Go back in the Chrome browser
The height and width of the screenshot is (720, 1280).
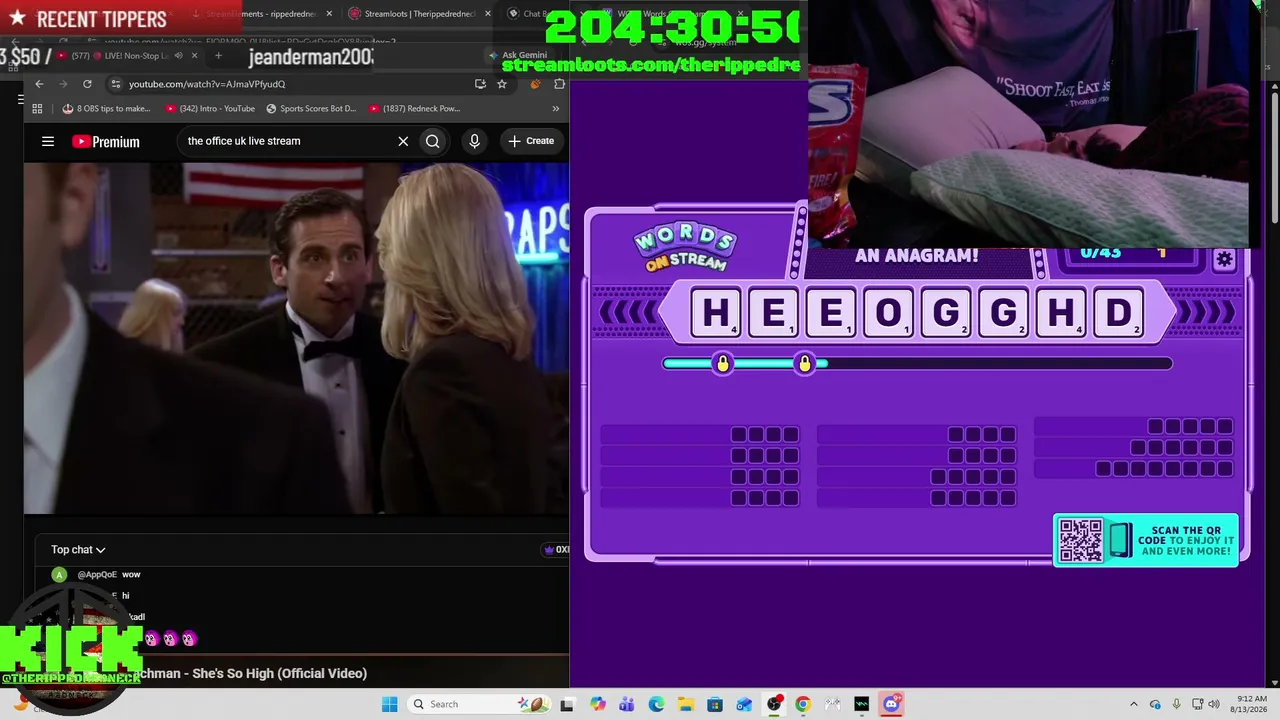(x=39, y=84)
